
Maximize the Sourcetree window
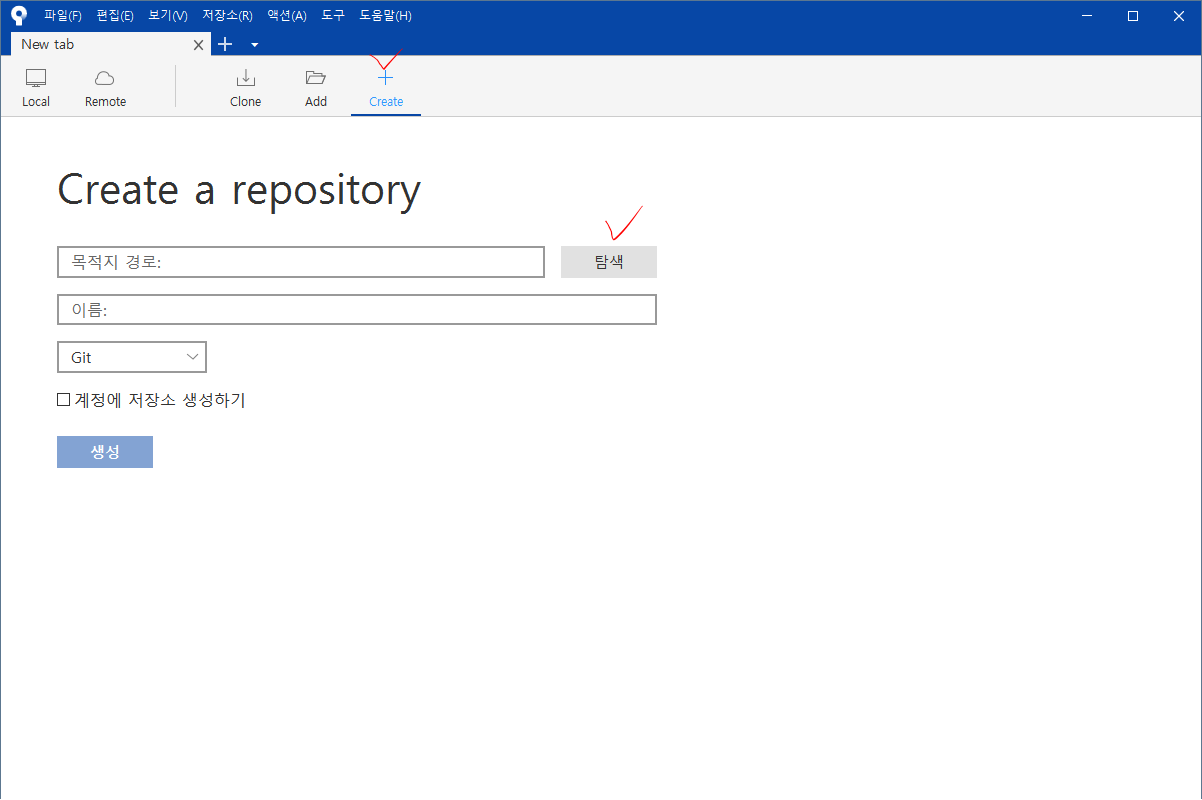pyautogui.click(x=1133, y=15)
